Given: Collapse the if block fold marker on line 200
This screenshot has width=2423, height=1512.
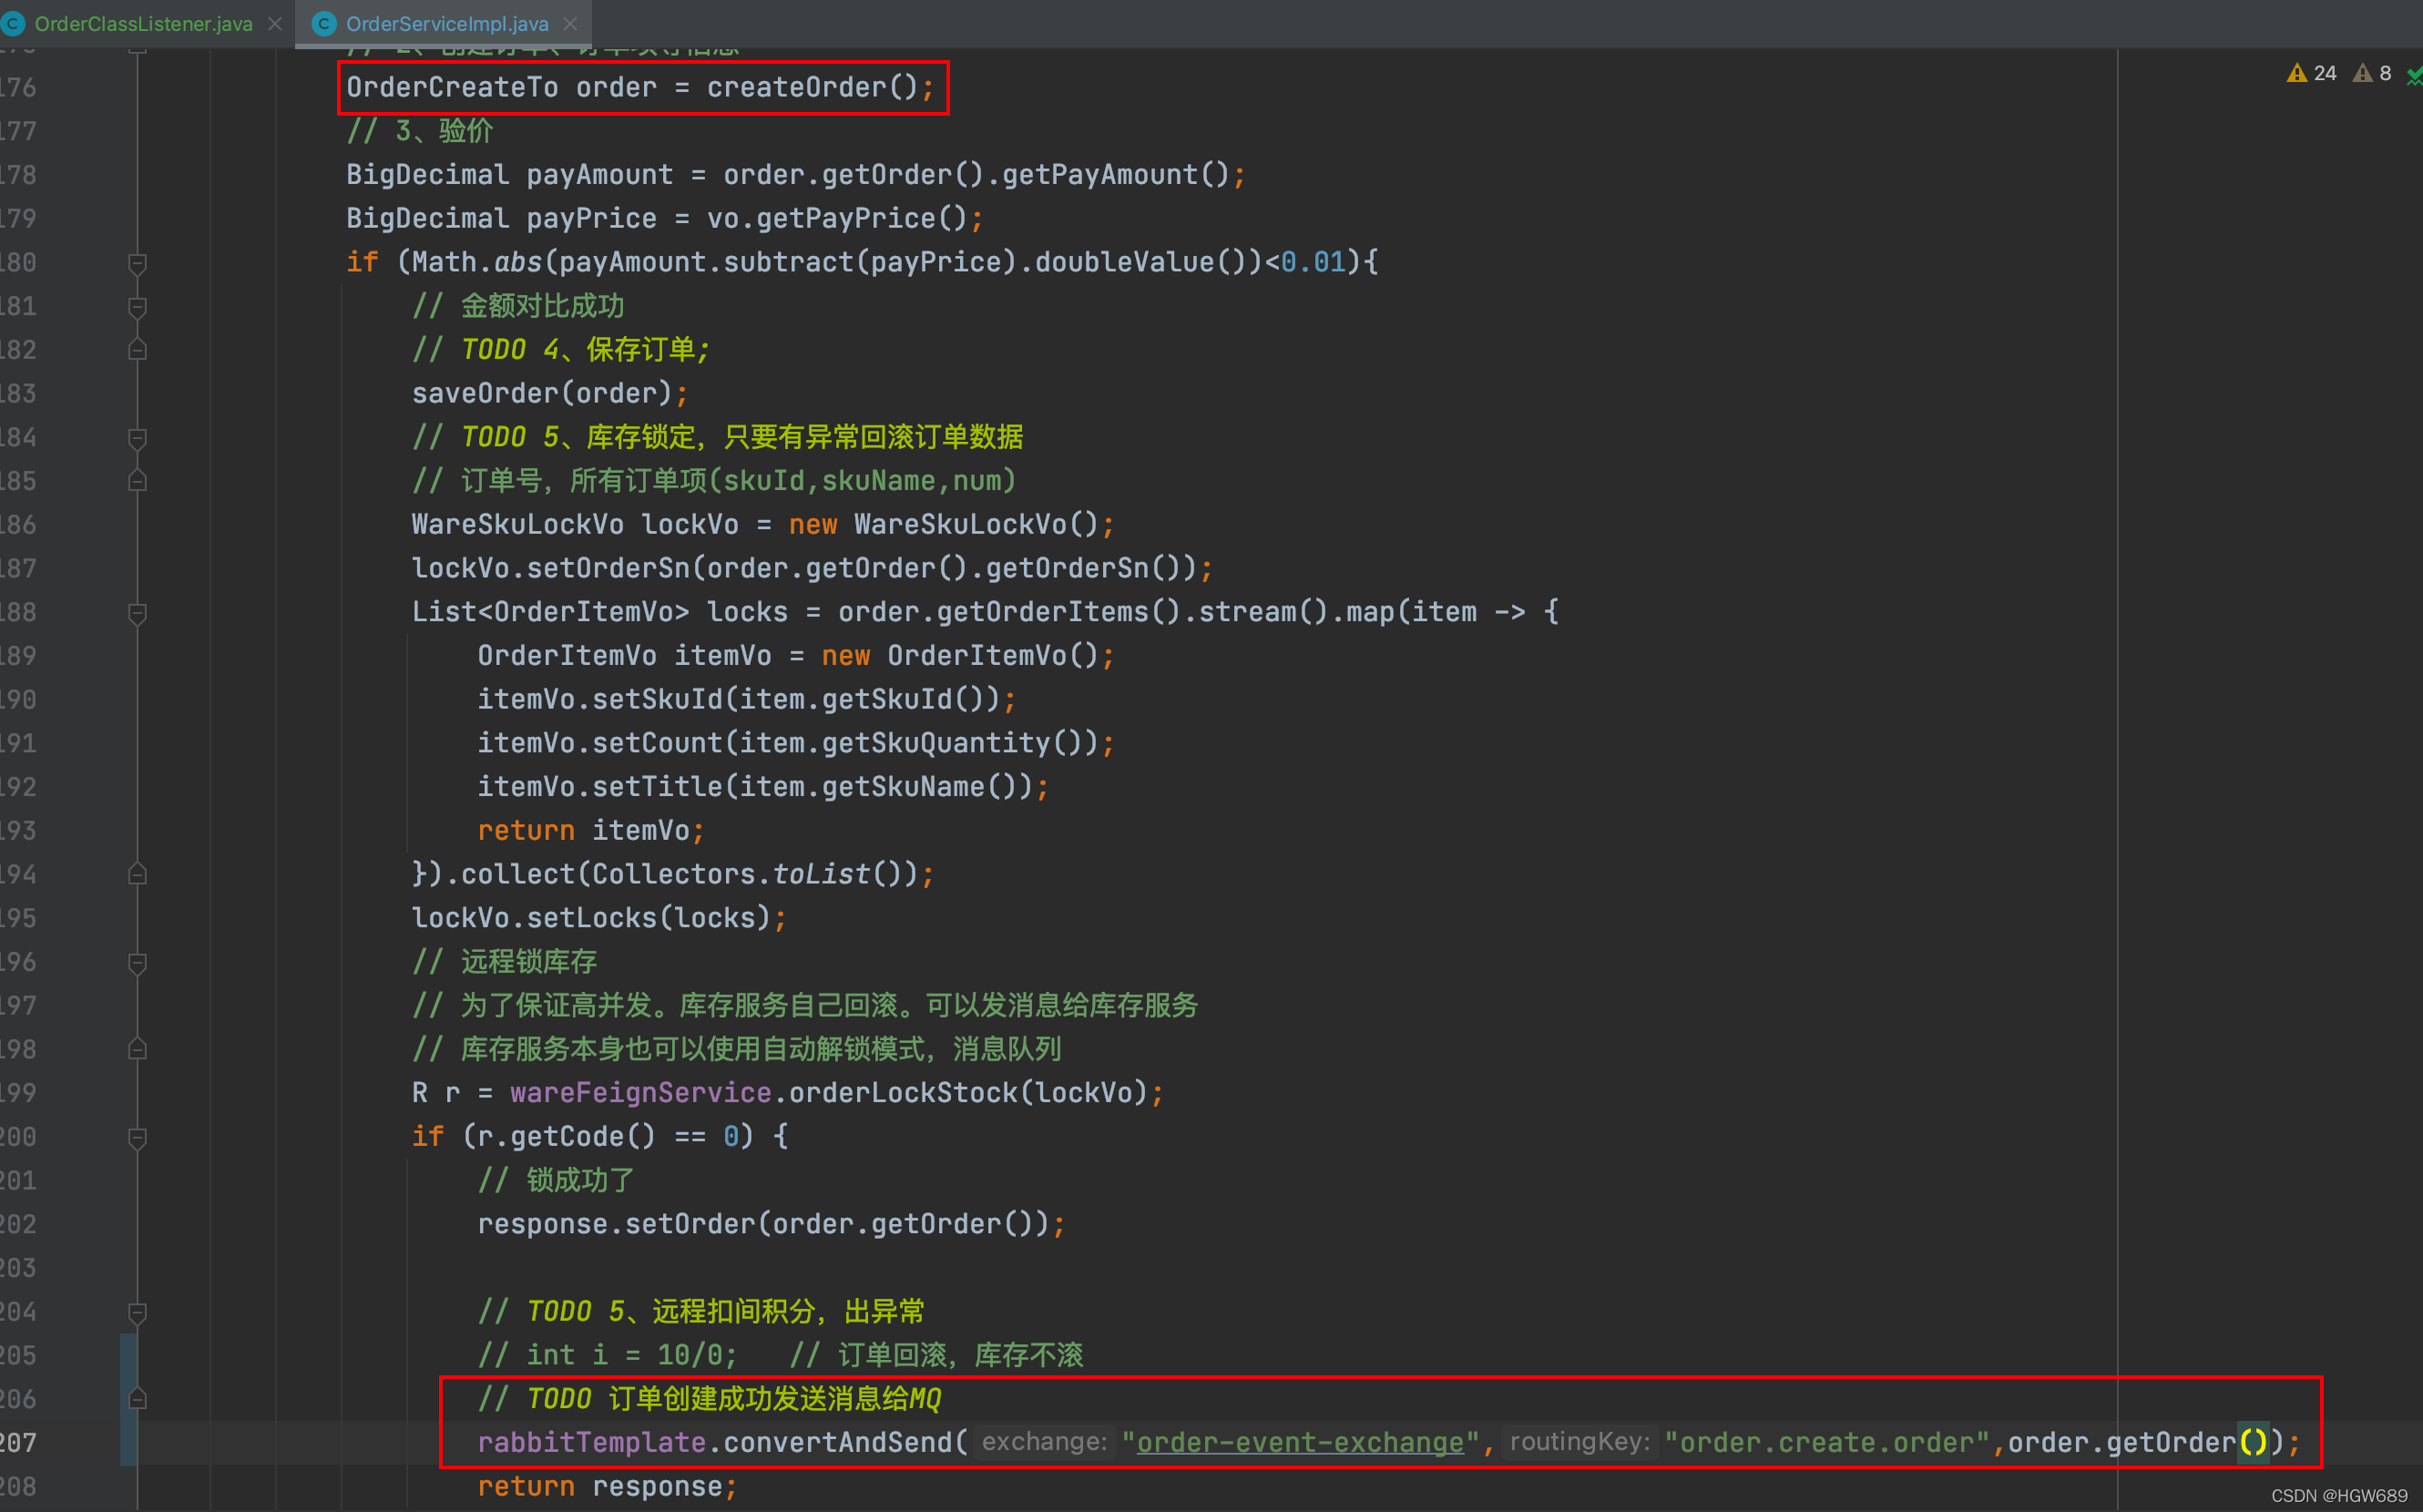Looking at the screenshot, I should (x=138, y=1138).
